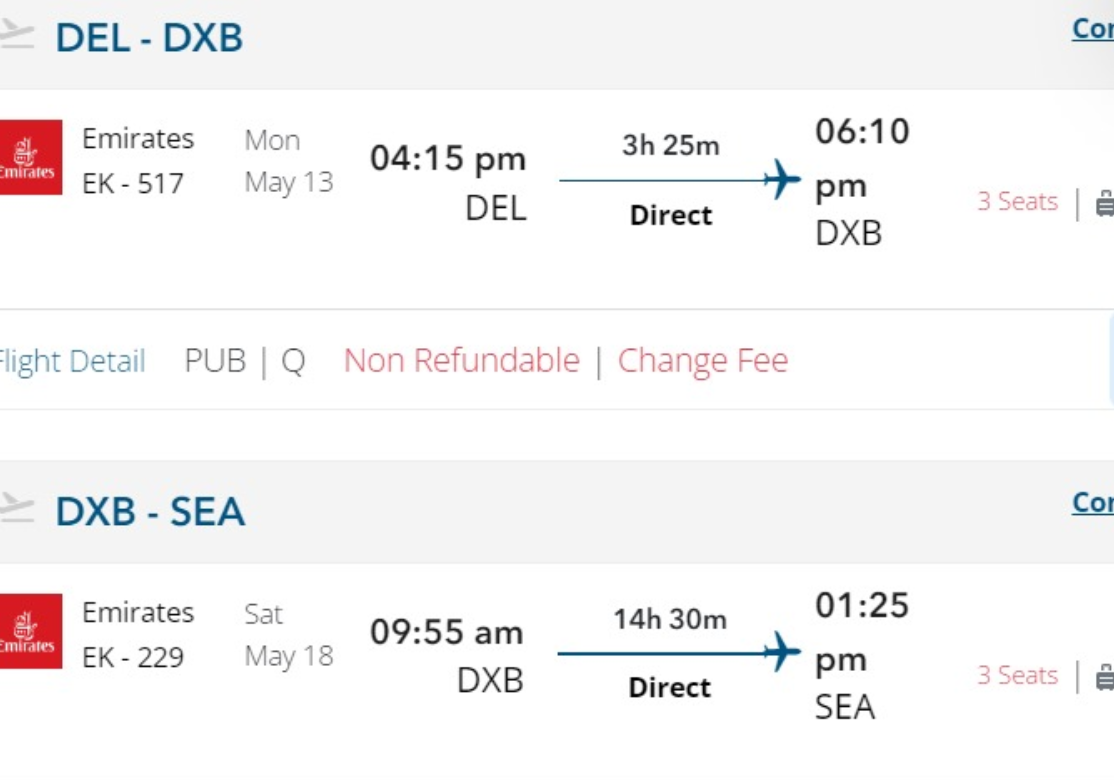Click the 04:15 pm departure time
The image size is (1114, 781).
coord(447,159)
